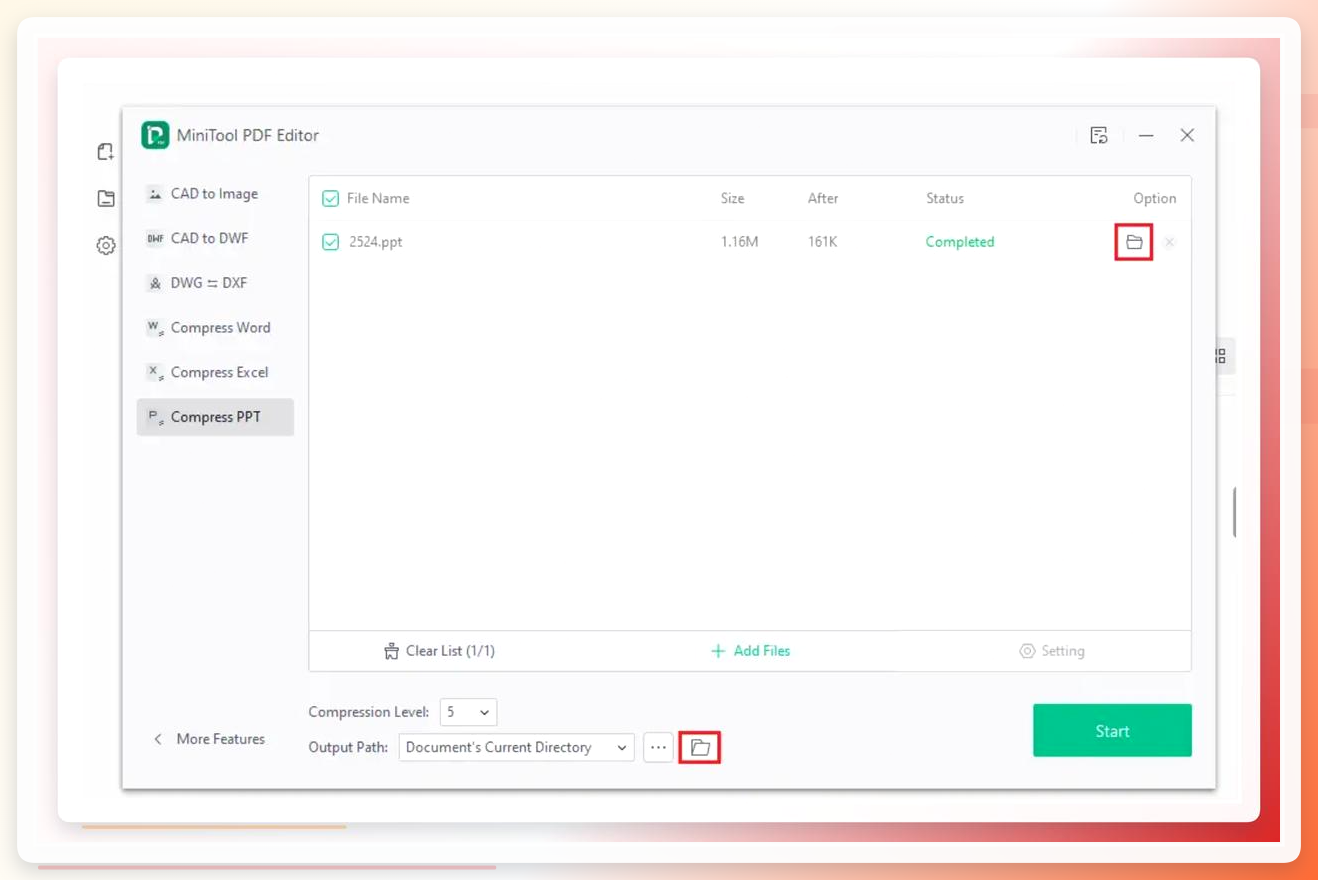Click Clear List (1/1)
This screenshot has height=880, width=1318.
pyautogui.click(x=439, y=651)
